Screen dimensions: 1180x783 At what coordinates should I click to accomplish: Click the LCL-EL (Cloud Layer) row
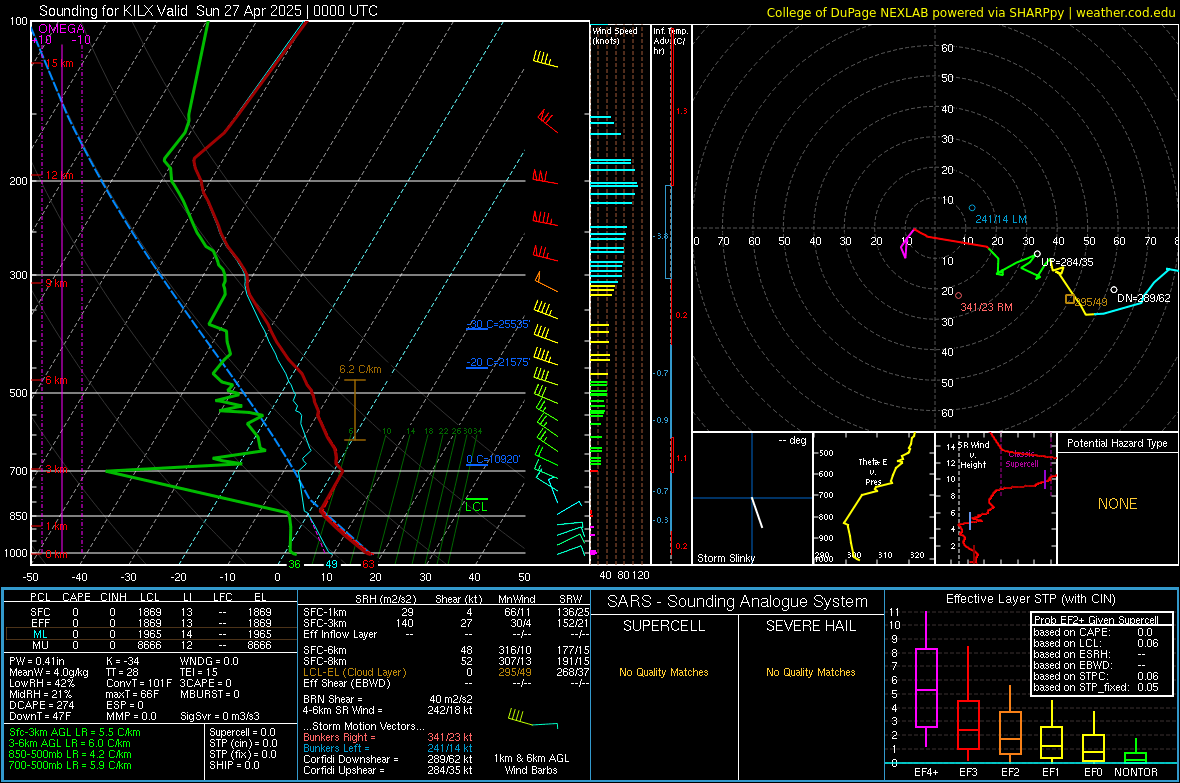coord(446,672)
